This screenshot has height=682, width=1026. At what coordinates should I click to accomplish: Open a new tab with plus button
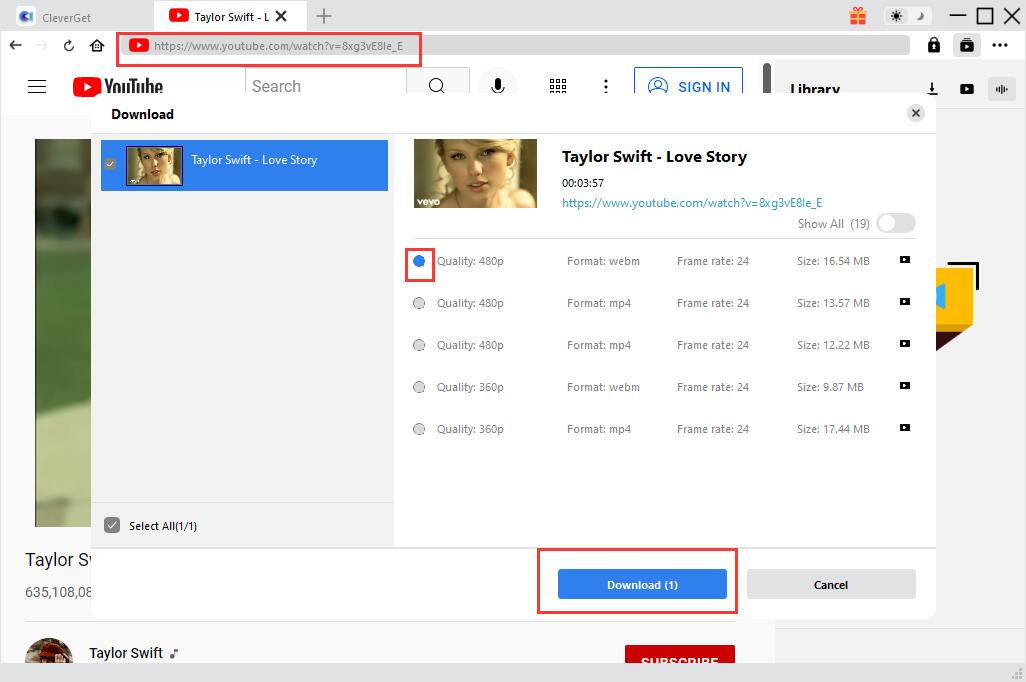[x=324, y=16]
